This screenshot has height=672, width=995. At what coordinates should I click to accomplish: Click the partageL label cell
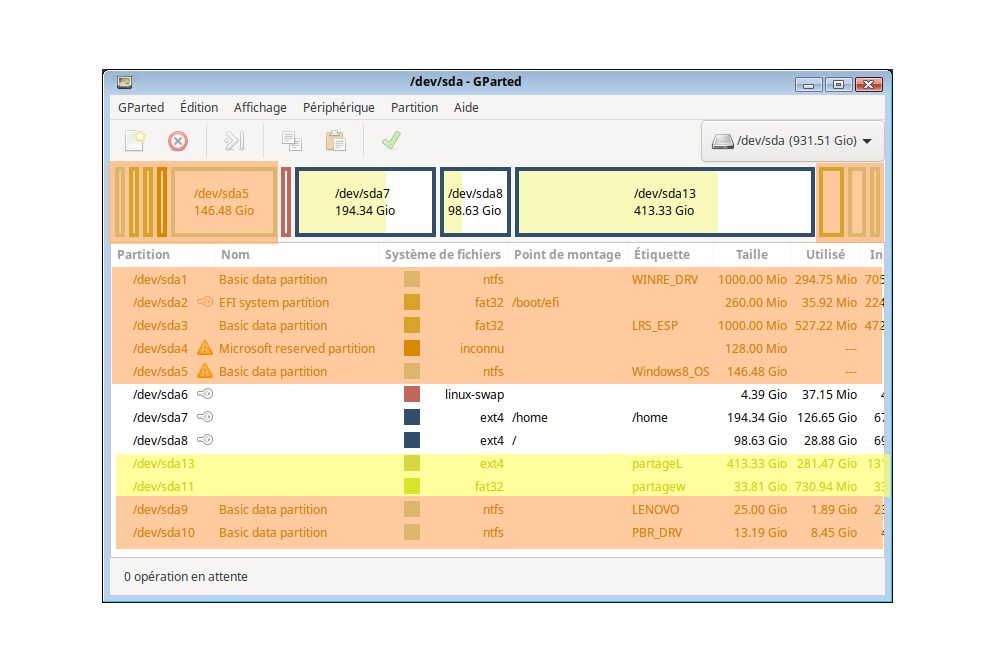point(657,463)
